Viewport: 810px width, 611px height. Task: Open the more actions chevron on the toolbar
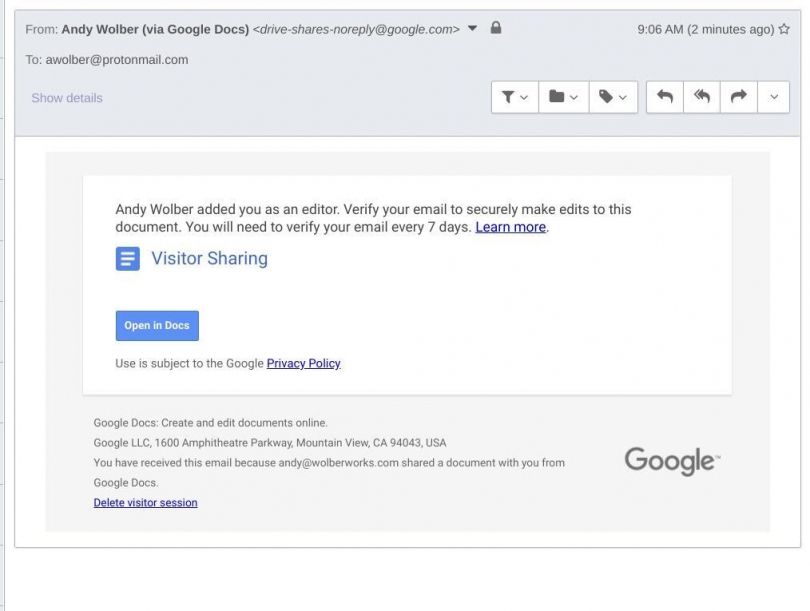(772, 96)
